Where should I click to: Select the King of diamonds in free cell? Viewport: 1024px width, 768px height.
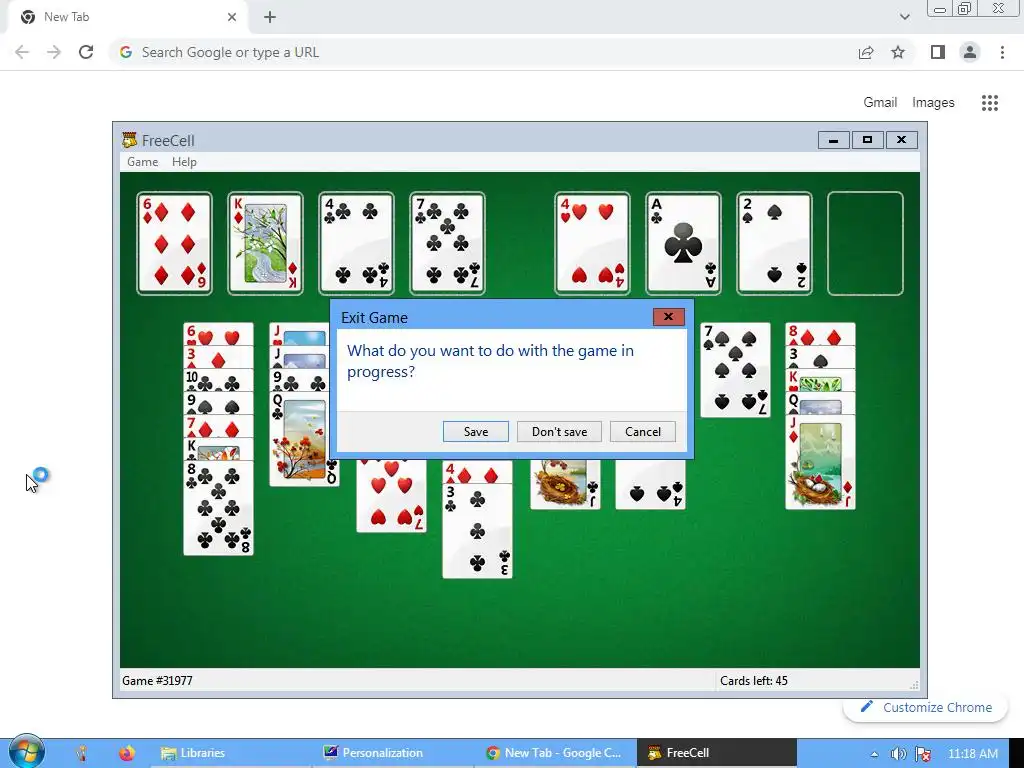coord(265,244)
